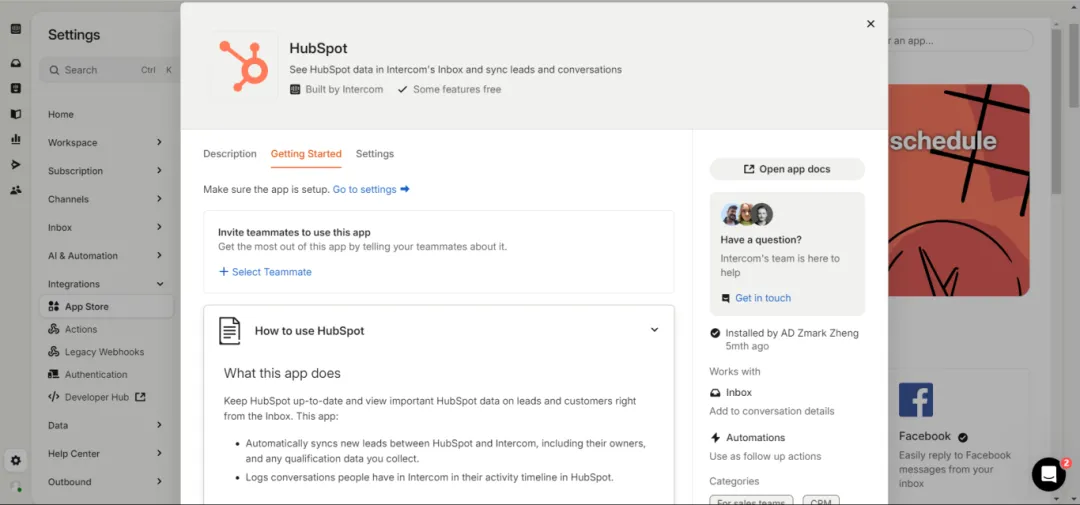Close the HubSpot app dialog
The height and width of the screenshot is (505, 1080).
pos(870,24)
